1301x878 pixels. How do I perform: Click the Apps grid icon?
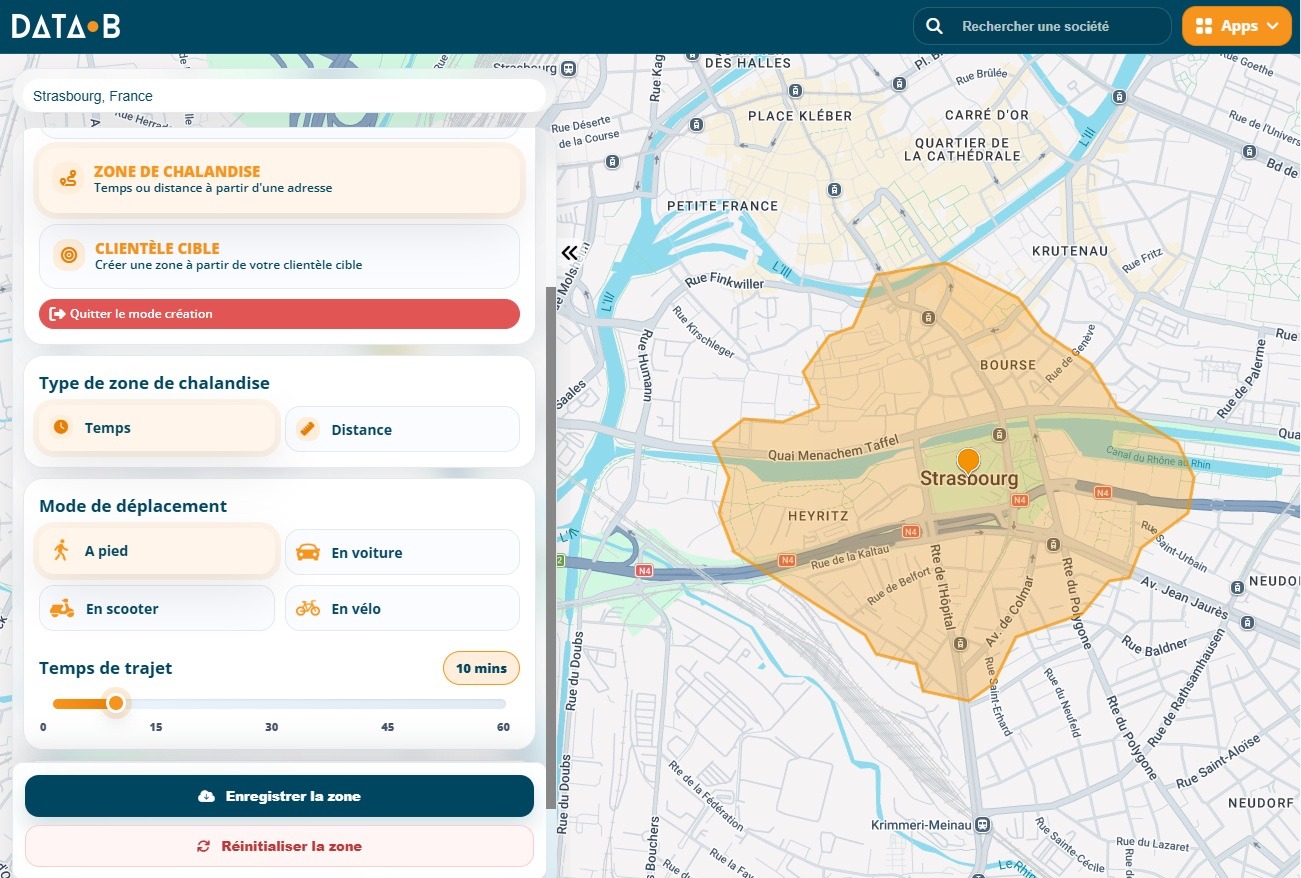1204,26
